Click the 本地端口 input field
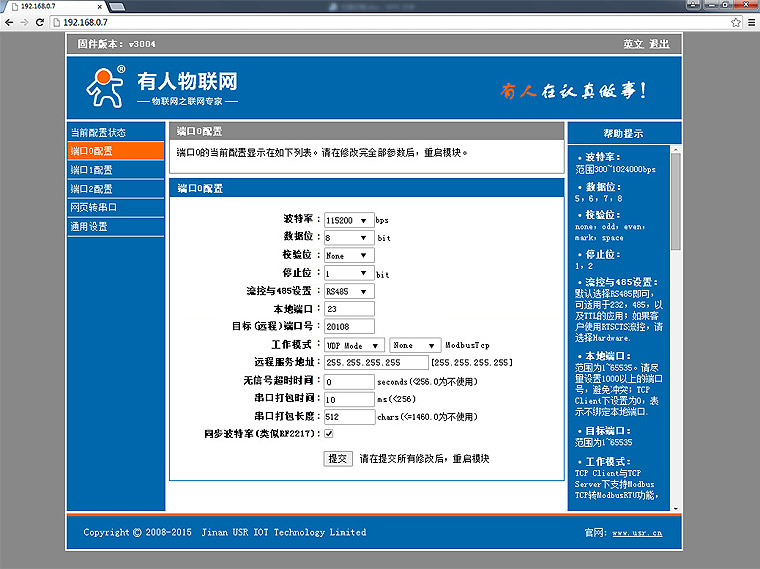The height and width of the screenshot is (569, 760). pos(348,309)
